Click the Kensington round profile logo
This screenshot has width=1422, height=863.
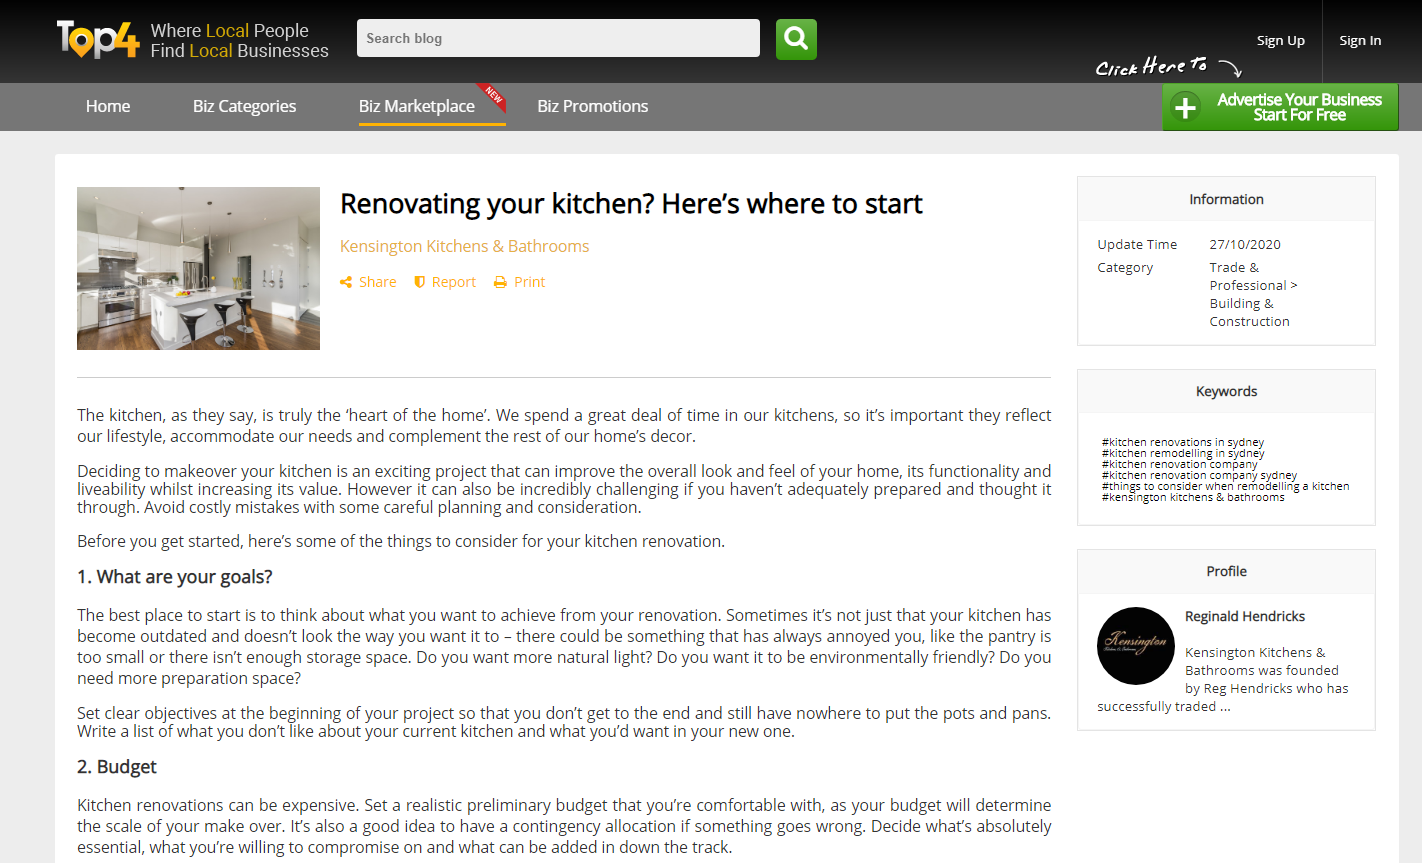click(x=1136, y=646)
